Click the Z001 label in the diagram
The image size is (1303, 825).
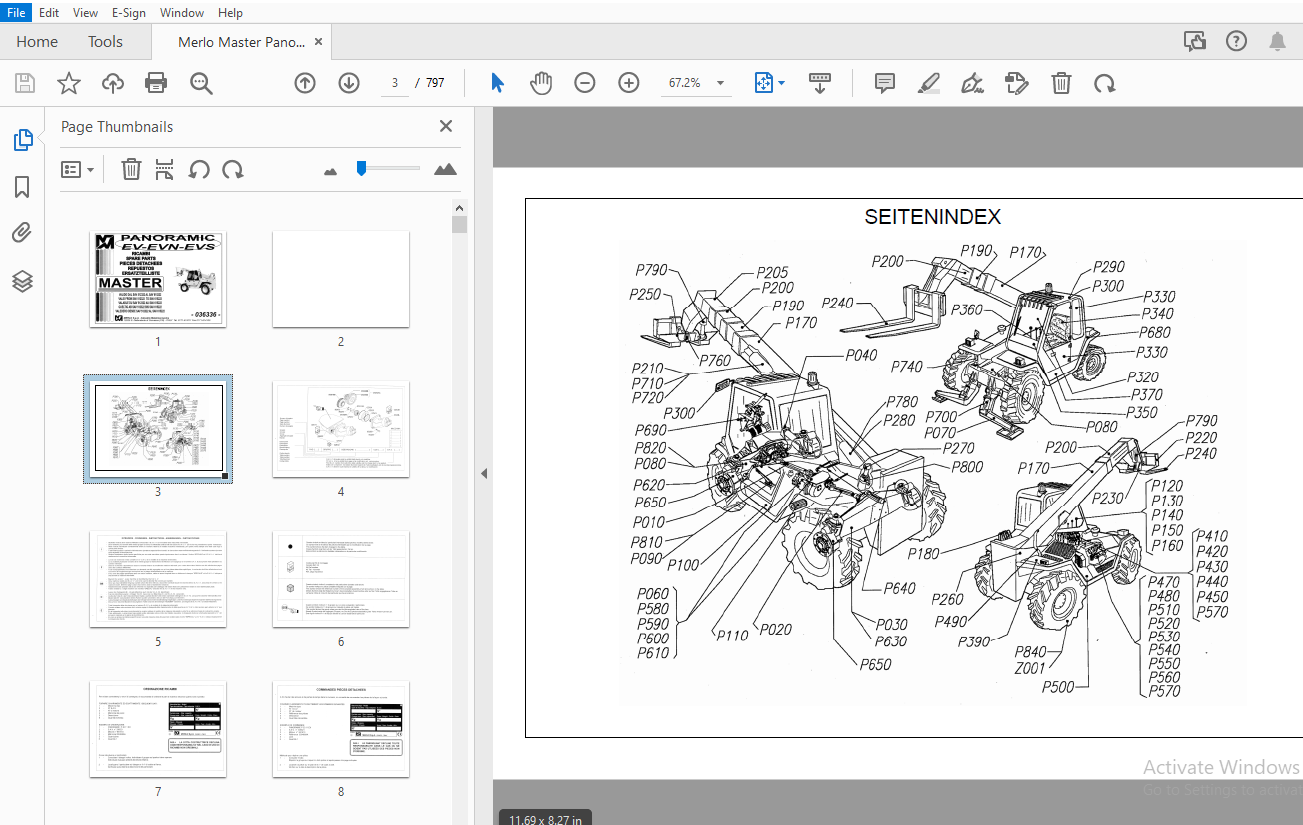(x=1030, y=669)
